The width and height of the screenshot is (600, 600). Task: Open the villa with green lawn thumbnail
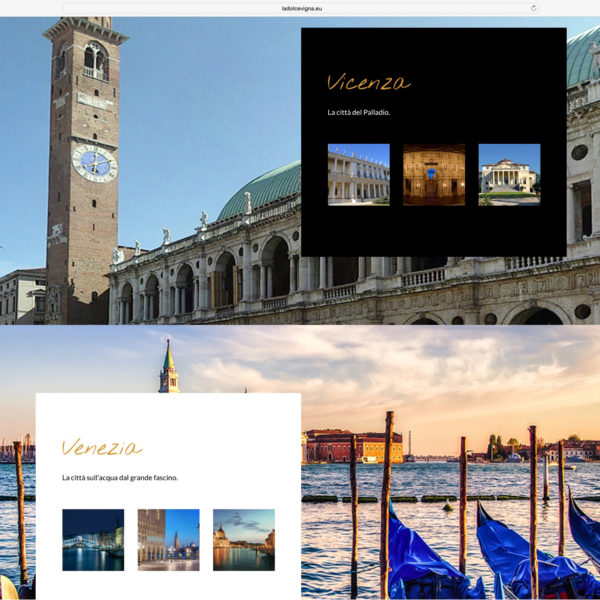point(509,174)
